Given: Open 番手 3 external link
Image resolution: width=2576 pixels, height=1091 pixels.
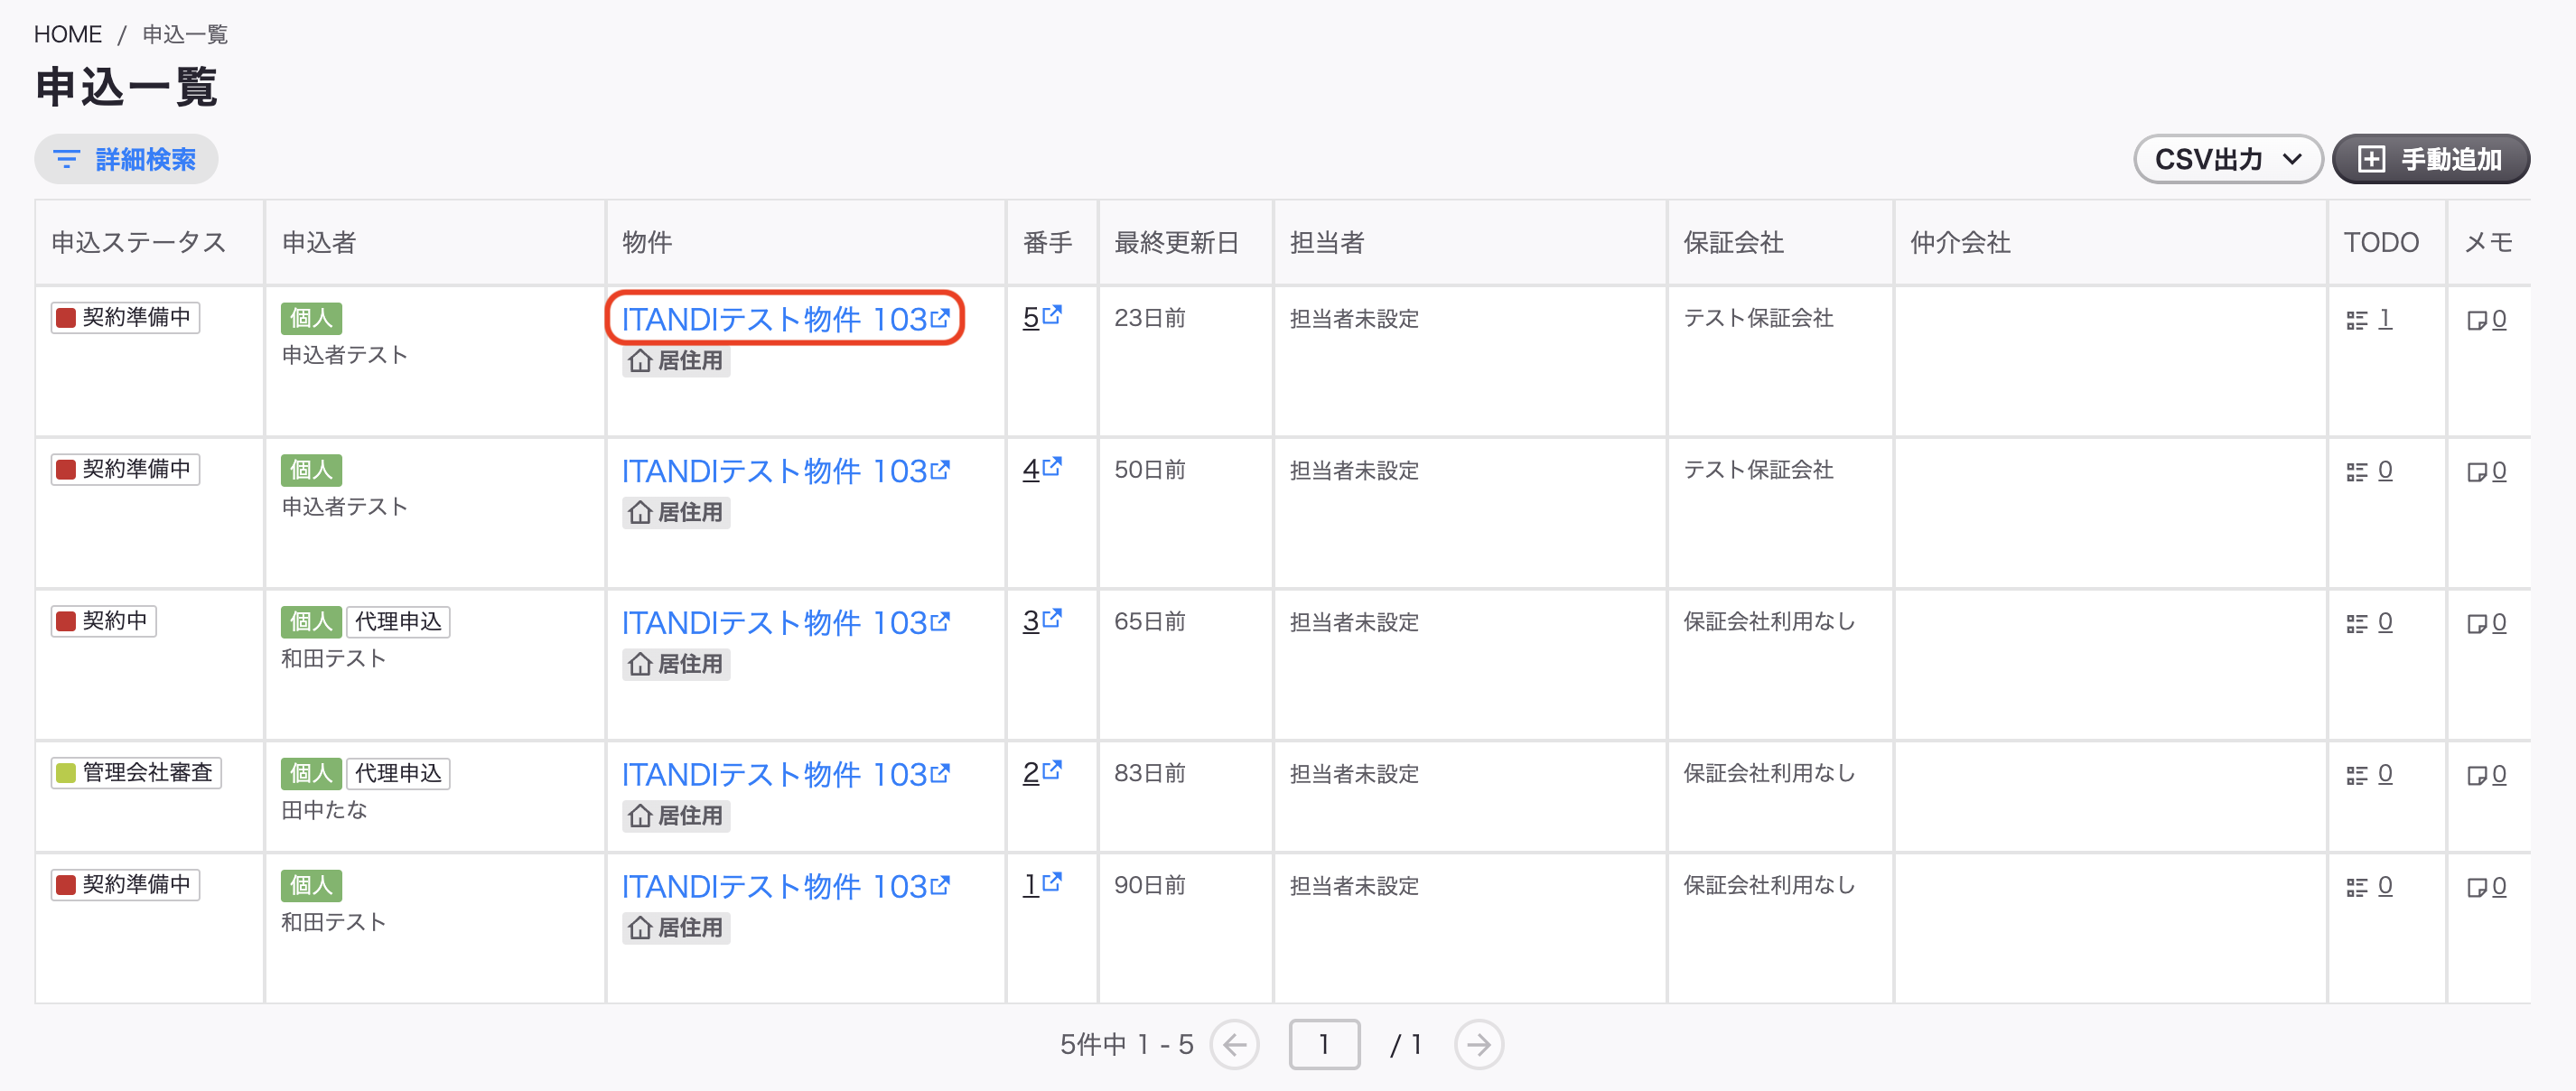Looking at the screenshot, I should tap(1041, 621).
